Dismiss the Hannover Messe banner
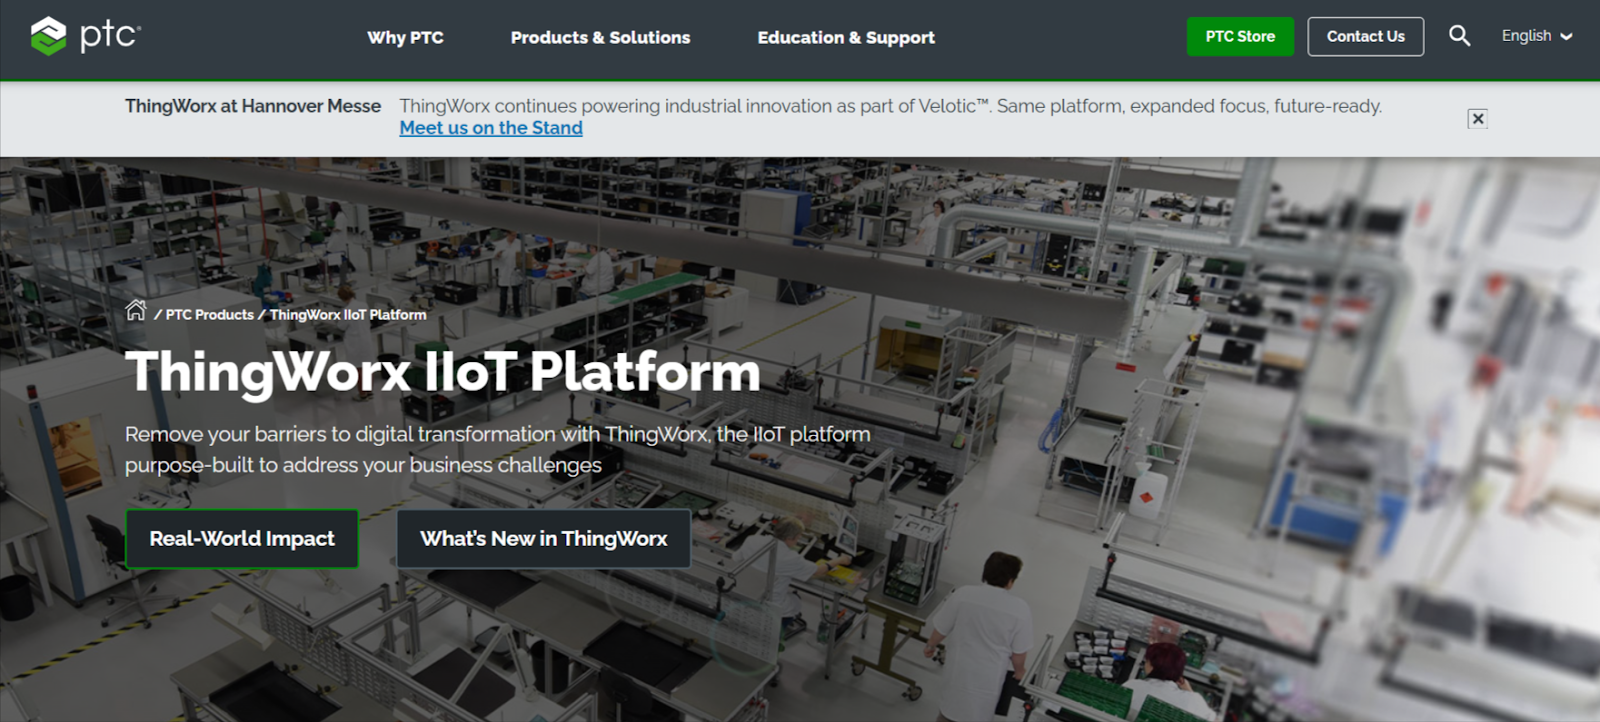The width and height of the screenshot is (1600, 722). pos(1477,119)
